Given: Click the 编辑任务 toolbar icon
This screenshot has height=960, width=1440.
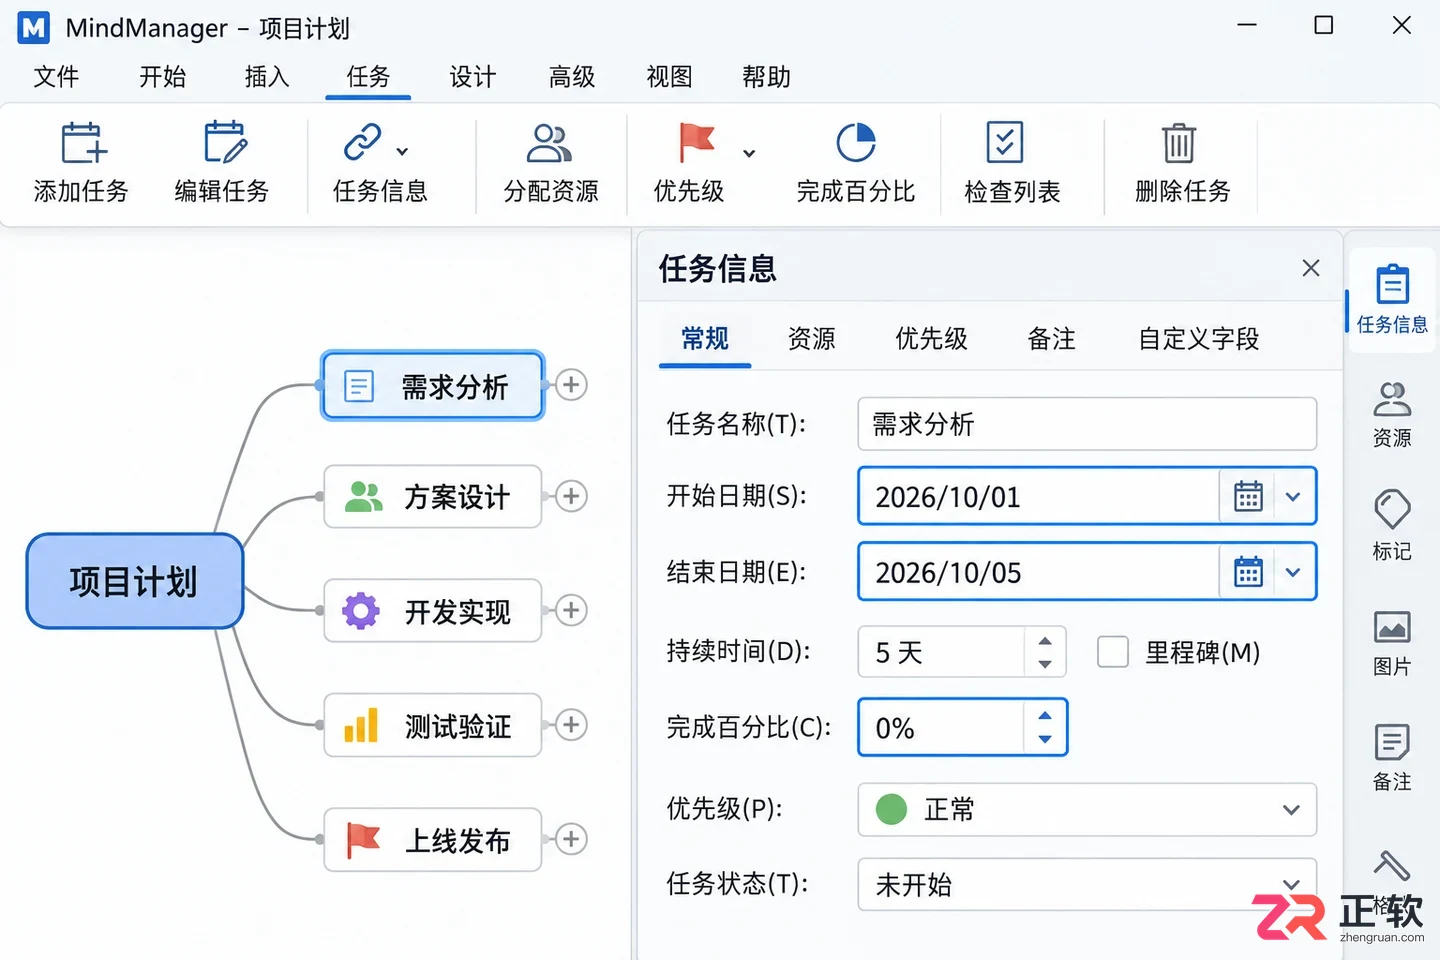Looking at the screenshot, I should [x=225, y=143].
